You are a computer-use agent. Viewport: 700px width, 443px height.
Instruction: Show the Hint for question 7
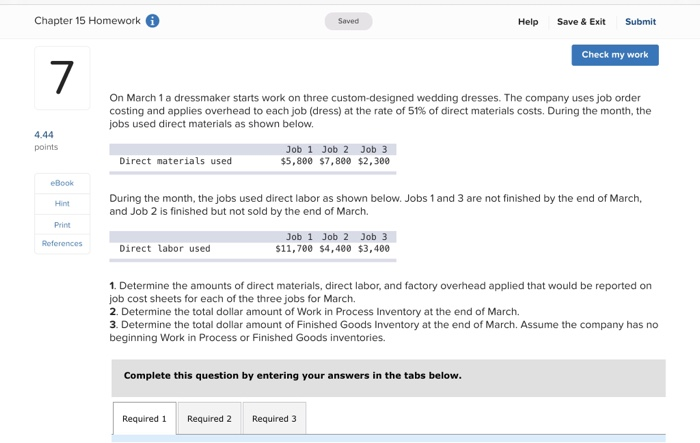point(62,204)
